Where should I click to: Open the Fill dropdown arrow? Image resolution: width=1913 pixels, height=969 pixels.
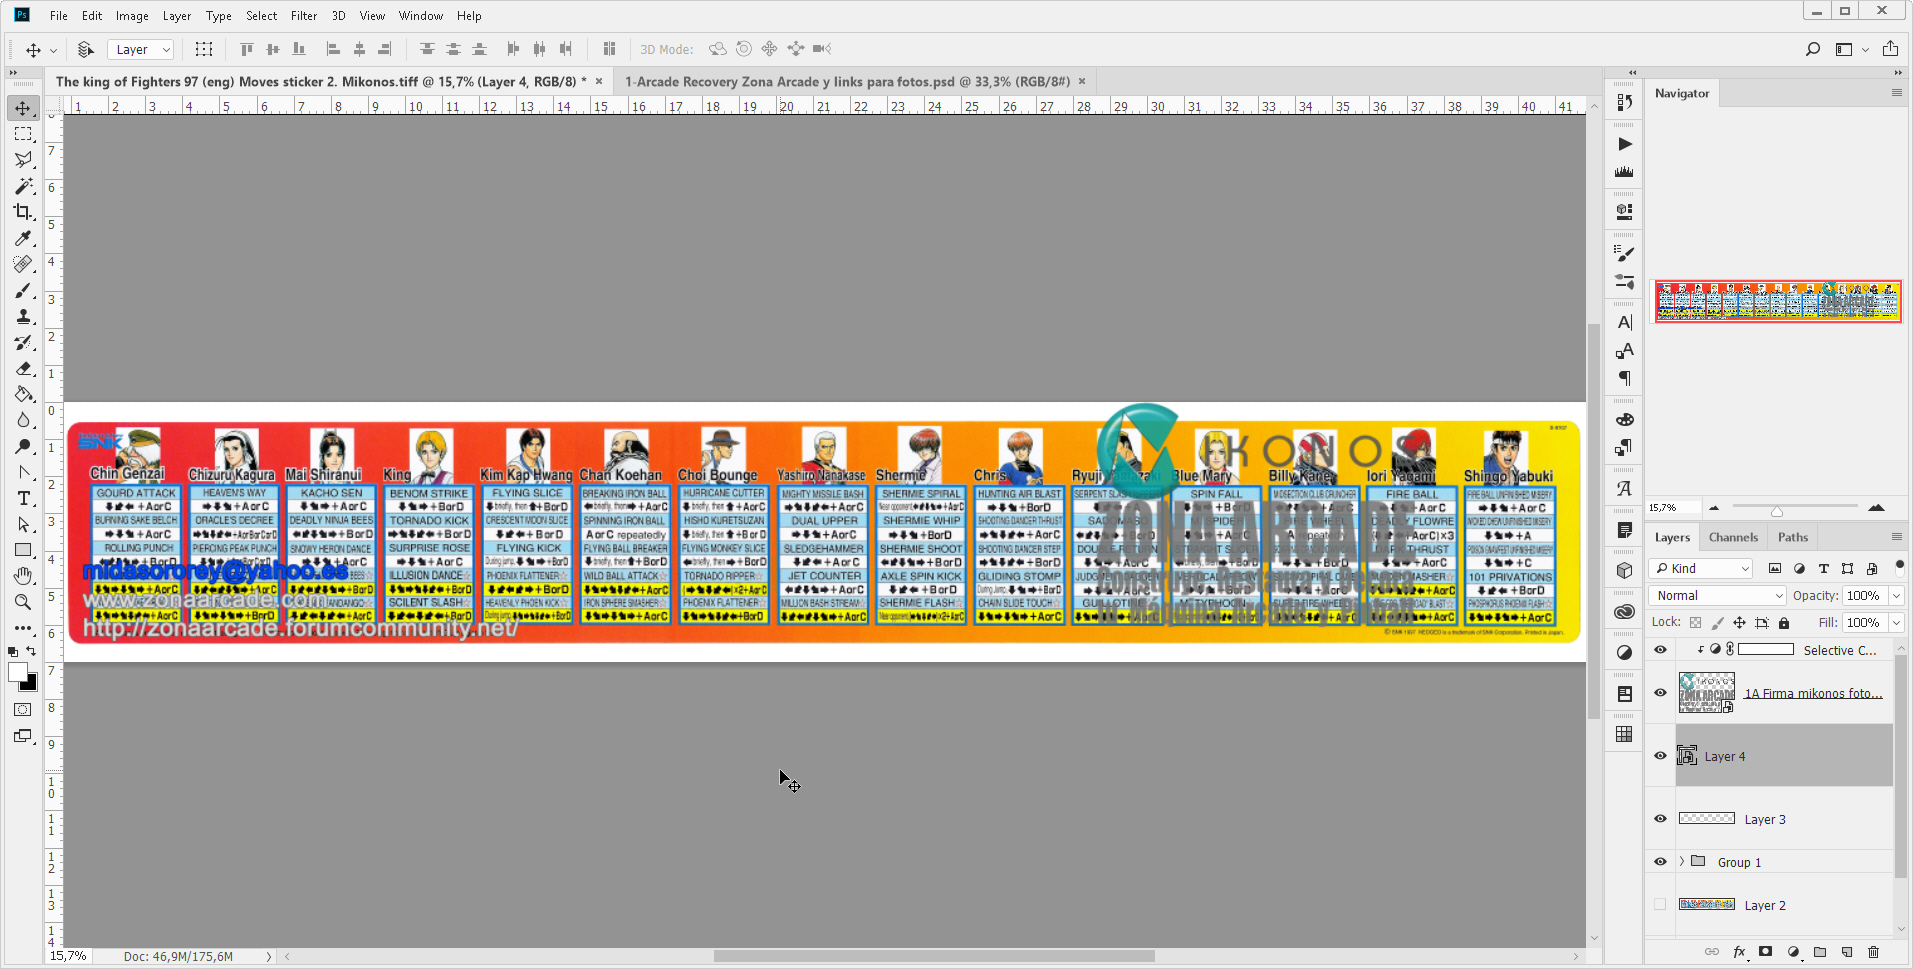[1896, 623]
